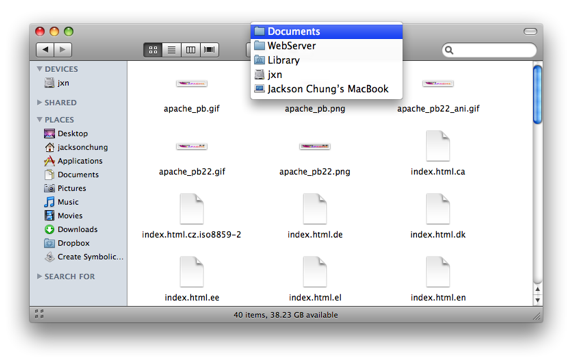Switch to list view
The image size is (580, 363).
172,50
